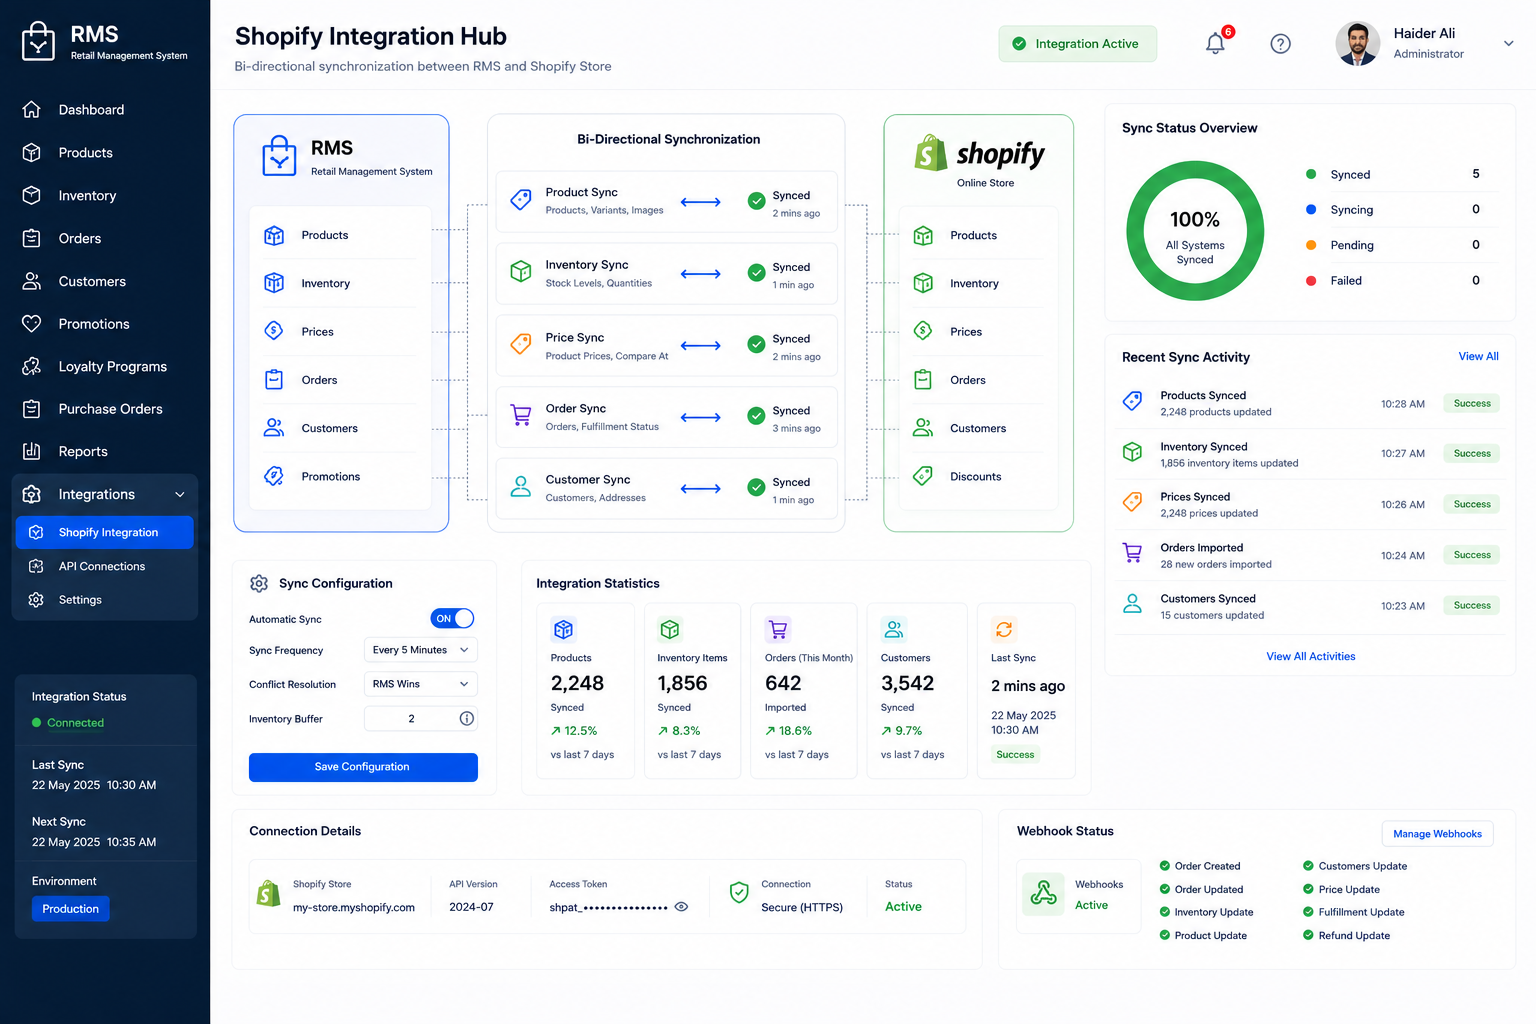Click Save Configuration button
This screenshot has width=1536, height=1024.
(363, 767)
